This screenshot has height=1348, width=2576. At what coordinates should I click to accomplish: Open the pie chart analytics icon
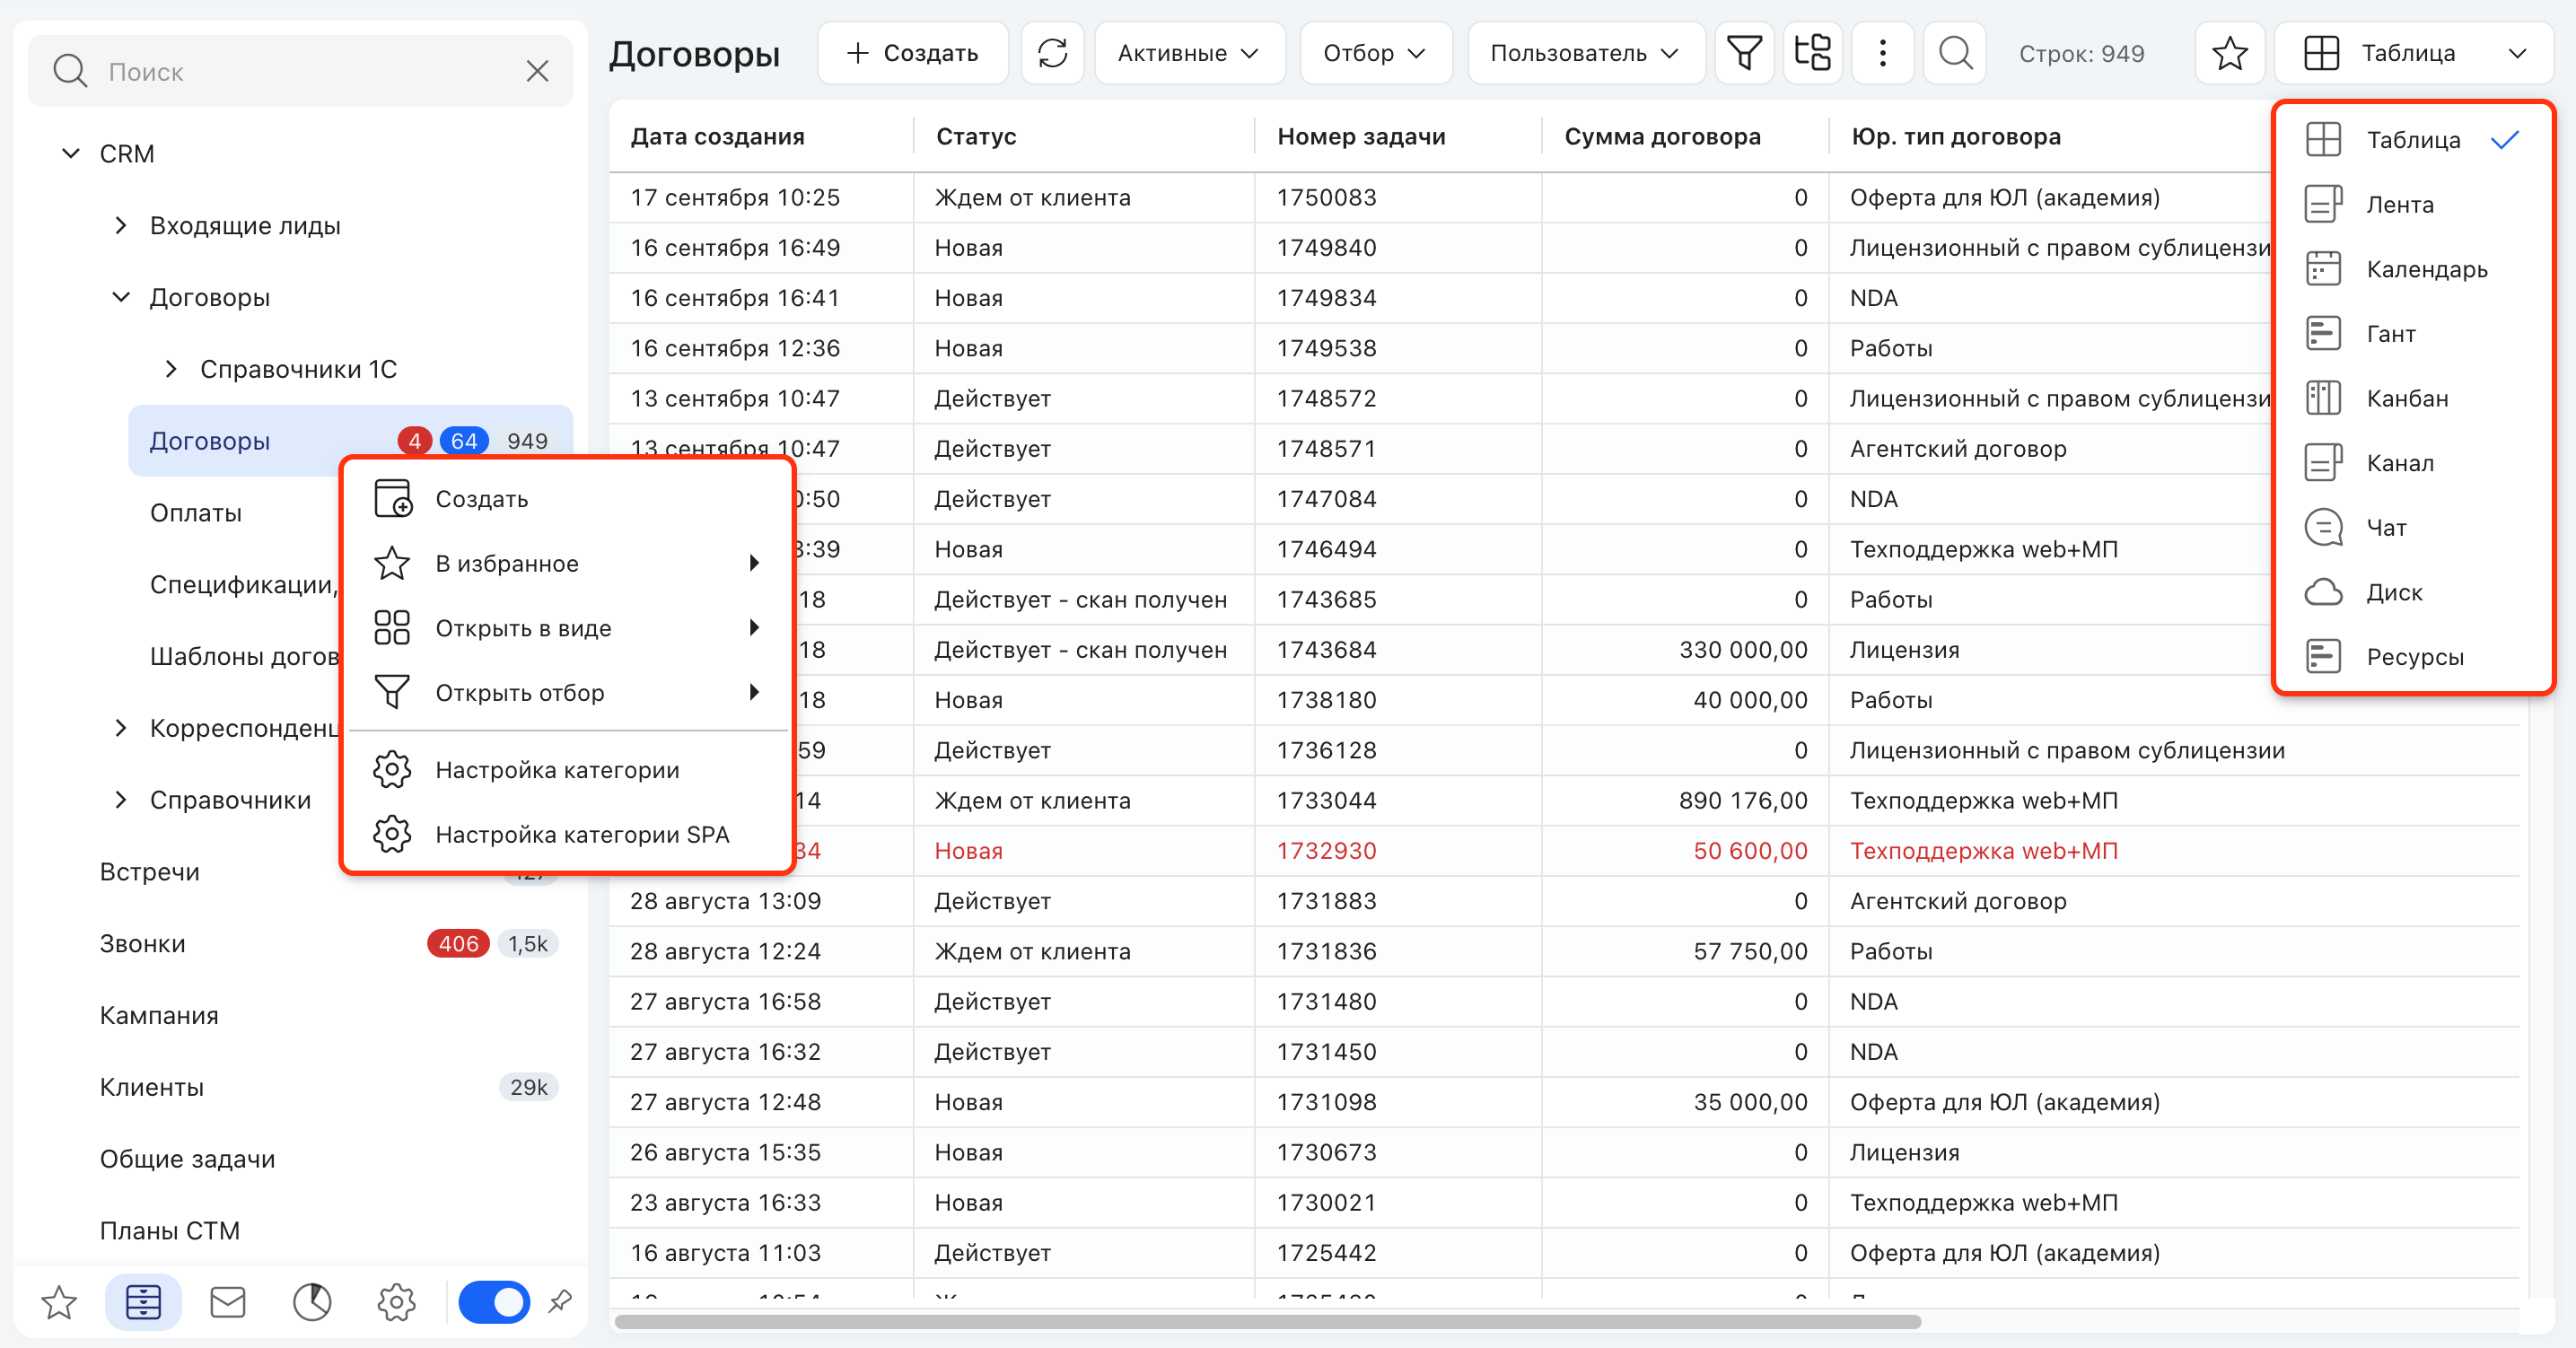(x=312, y=1302)
